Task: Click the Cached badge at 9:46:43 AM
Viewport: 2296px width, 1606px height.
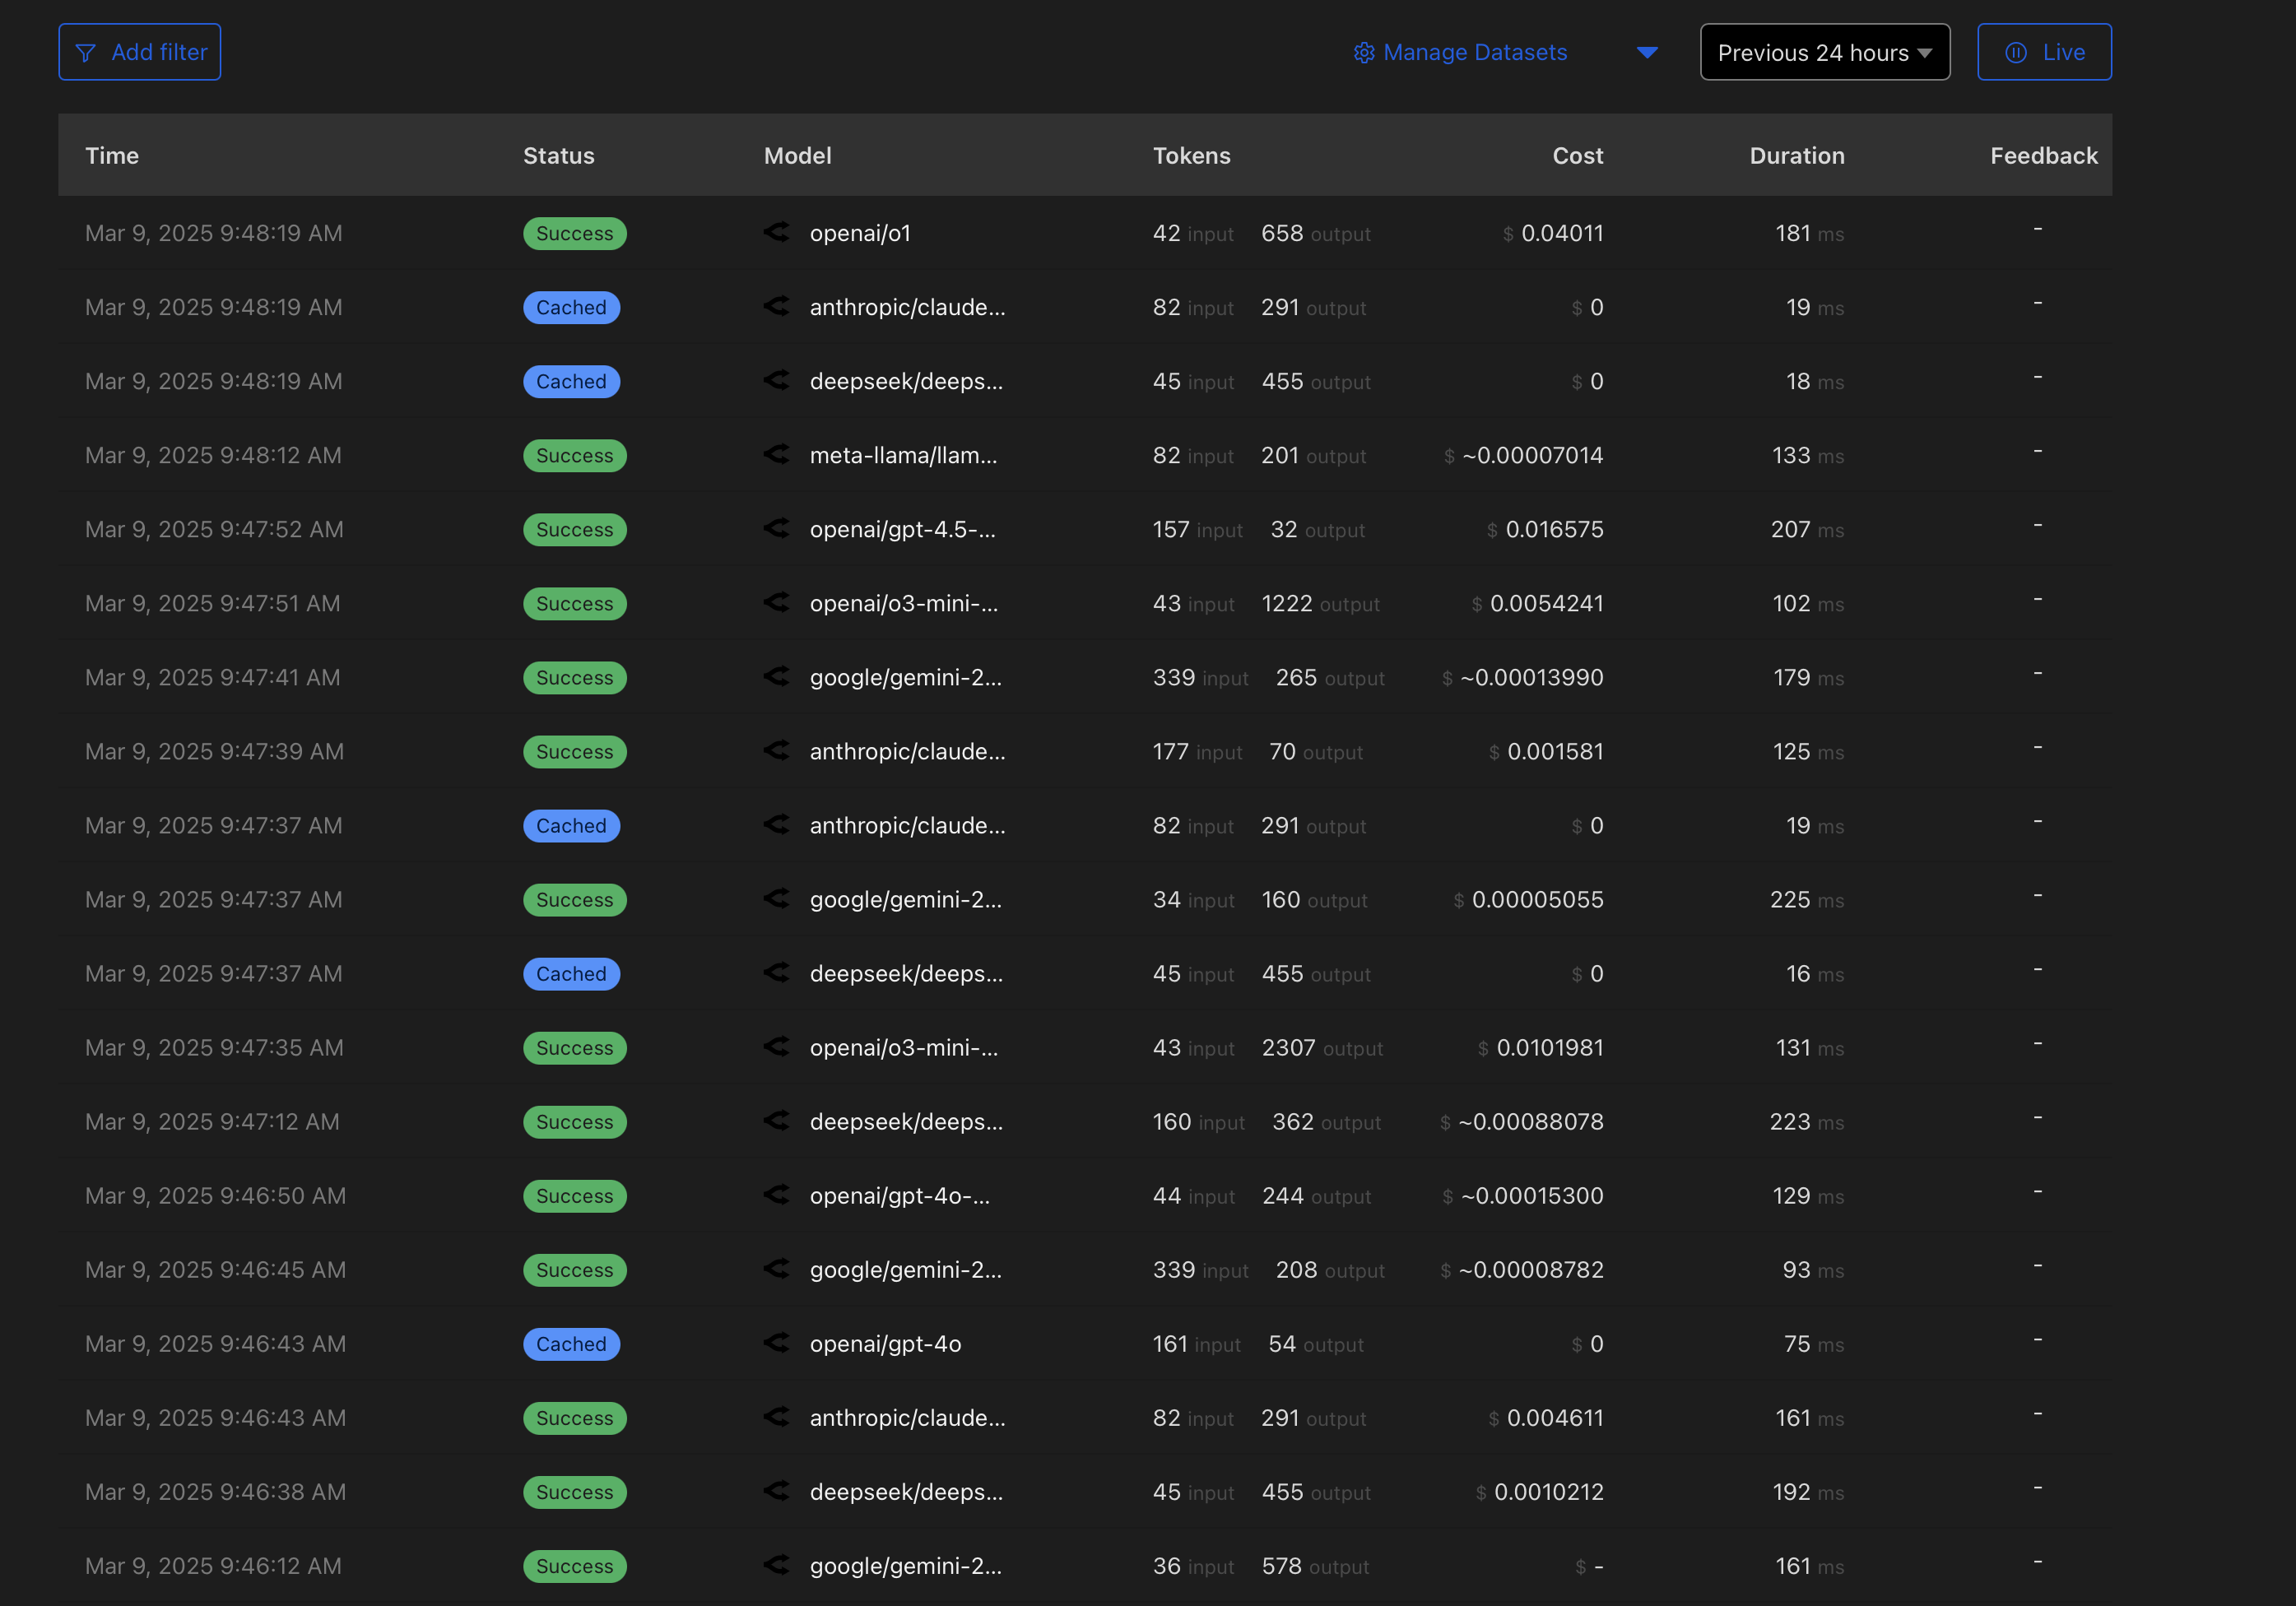Action: pos(571,1344)
